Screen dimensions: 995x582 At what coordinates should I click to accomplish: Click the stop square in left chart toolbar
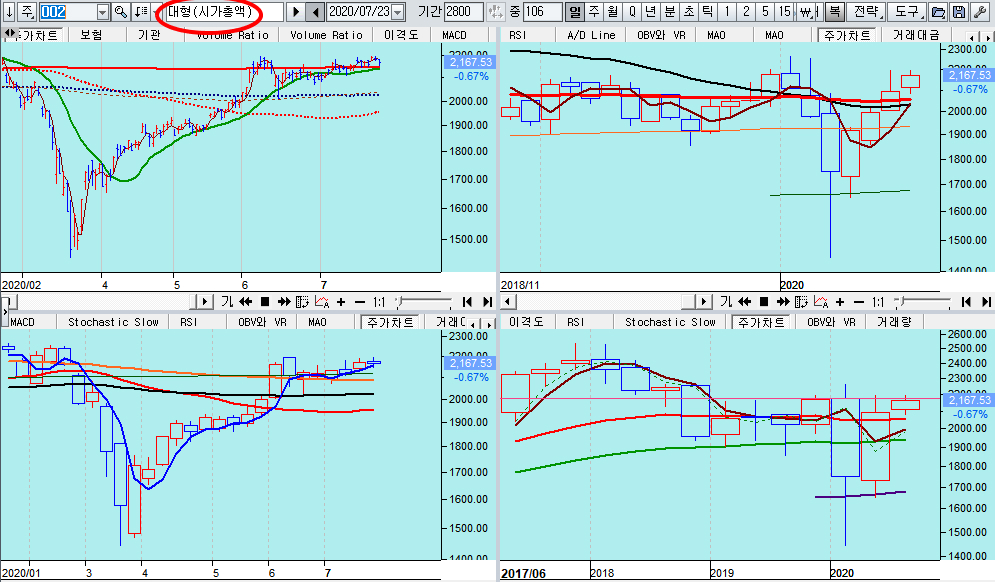click(x=265, y=301)
